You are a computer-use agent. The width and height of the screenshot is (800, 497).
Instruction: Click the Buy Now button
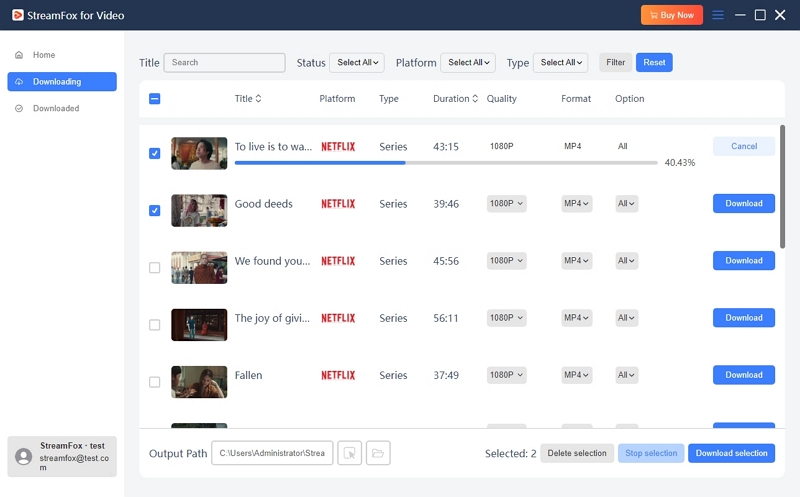[x=671, y=15]
